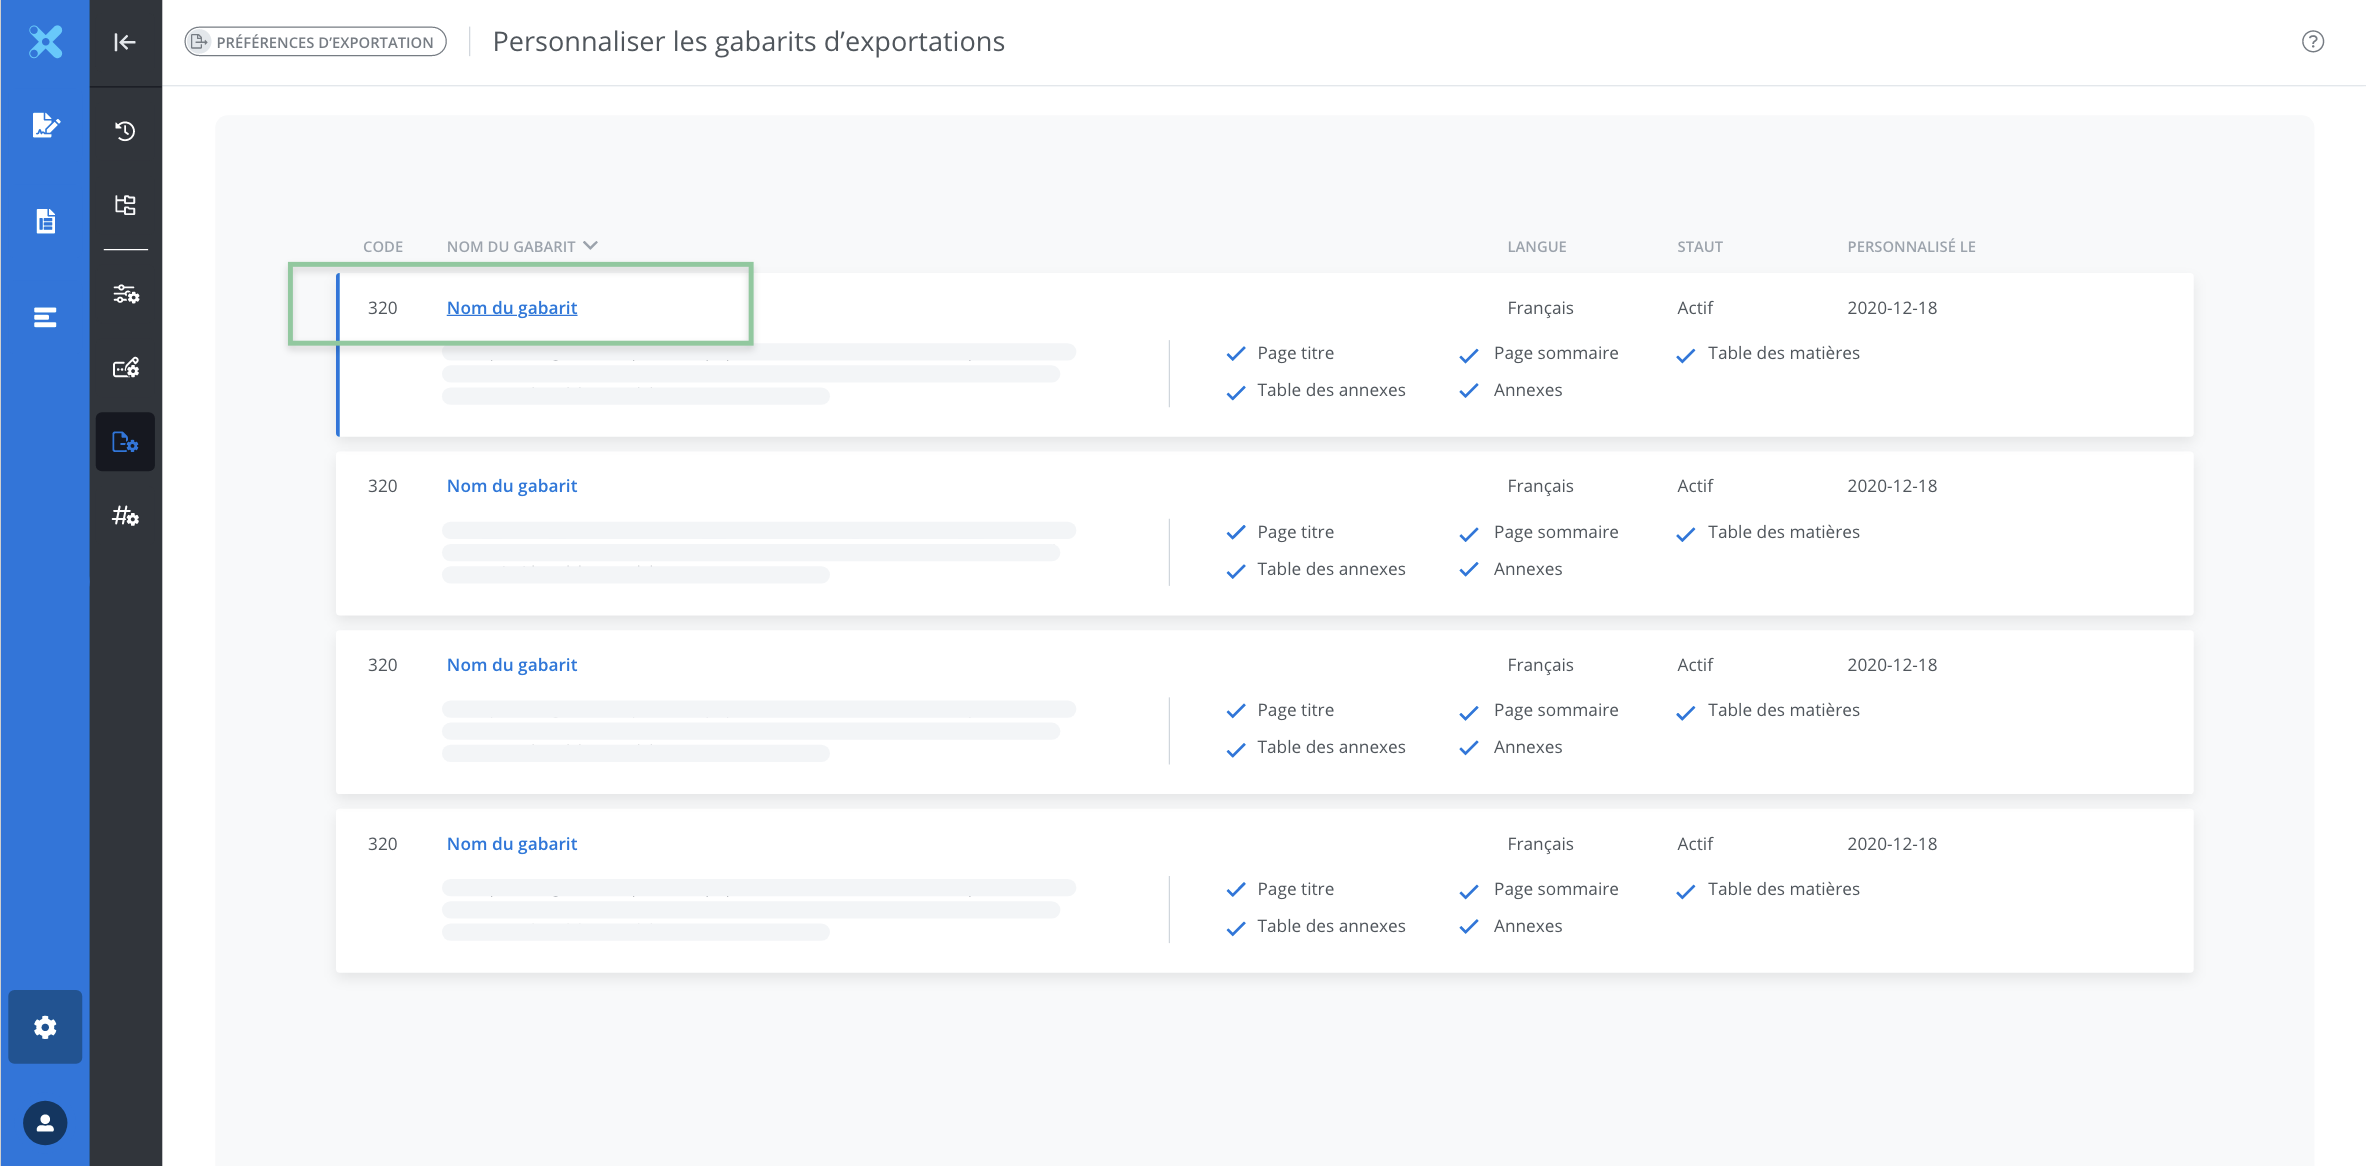The height and width of the screenshot is (1166, 2366).
Task: Click the Langue column header
Action: [x=1537, y=247]
